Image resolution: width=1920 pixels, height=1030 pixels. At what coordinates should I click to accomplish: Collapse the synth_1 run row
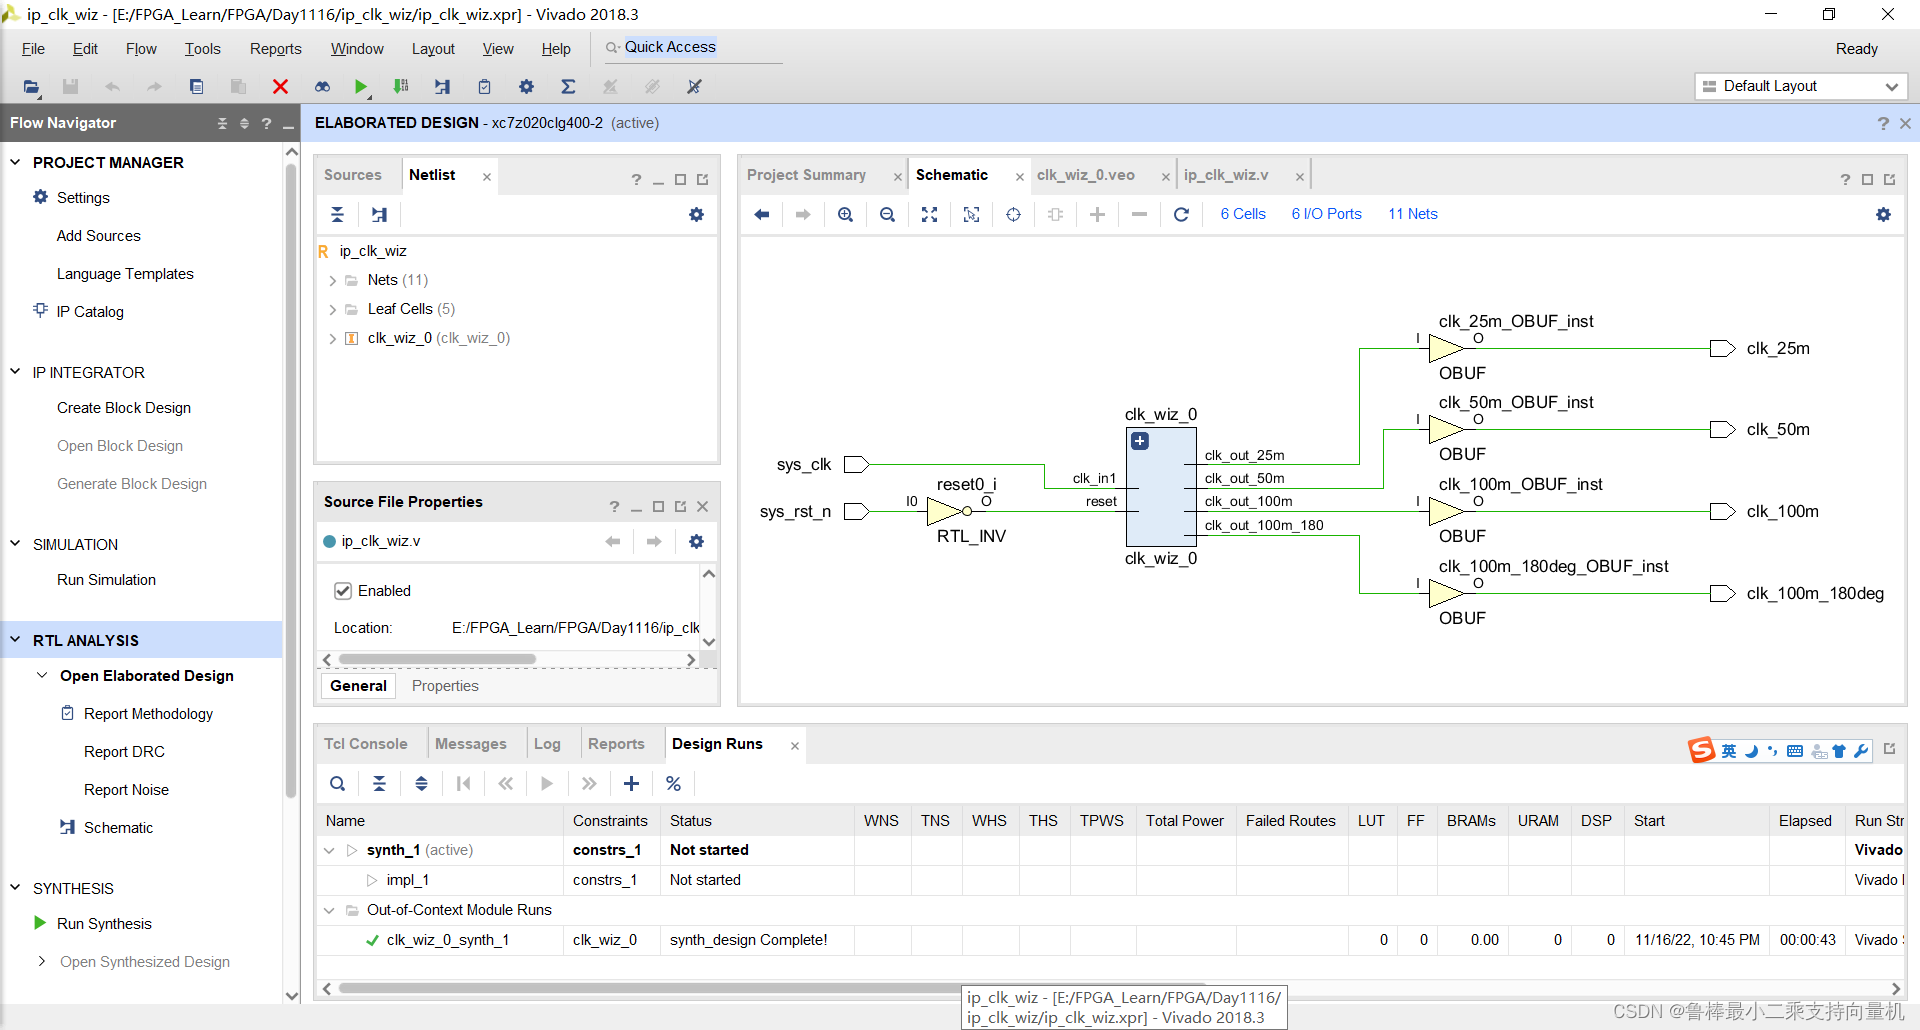(x=329, y=851)
